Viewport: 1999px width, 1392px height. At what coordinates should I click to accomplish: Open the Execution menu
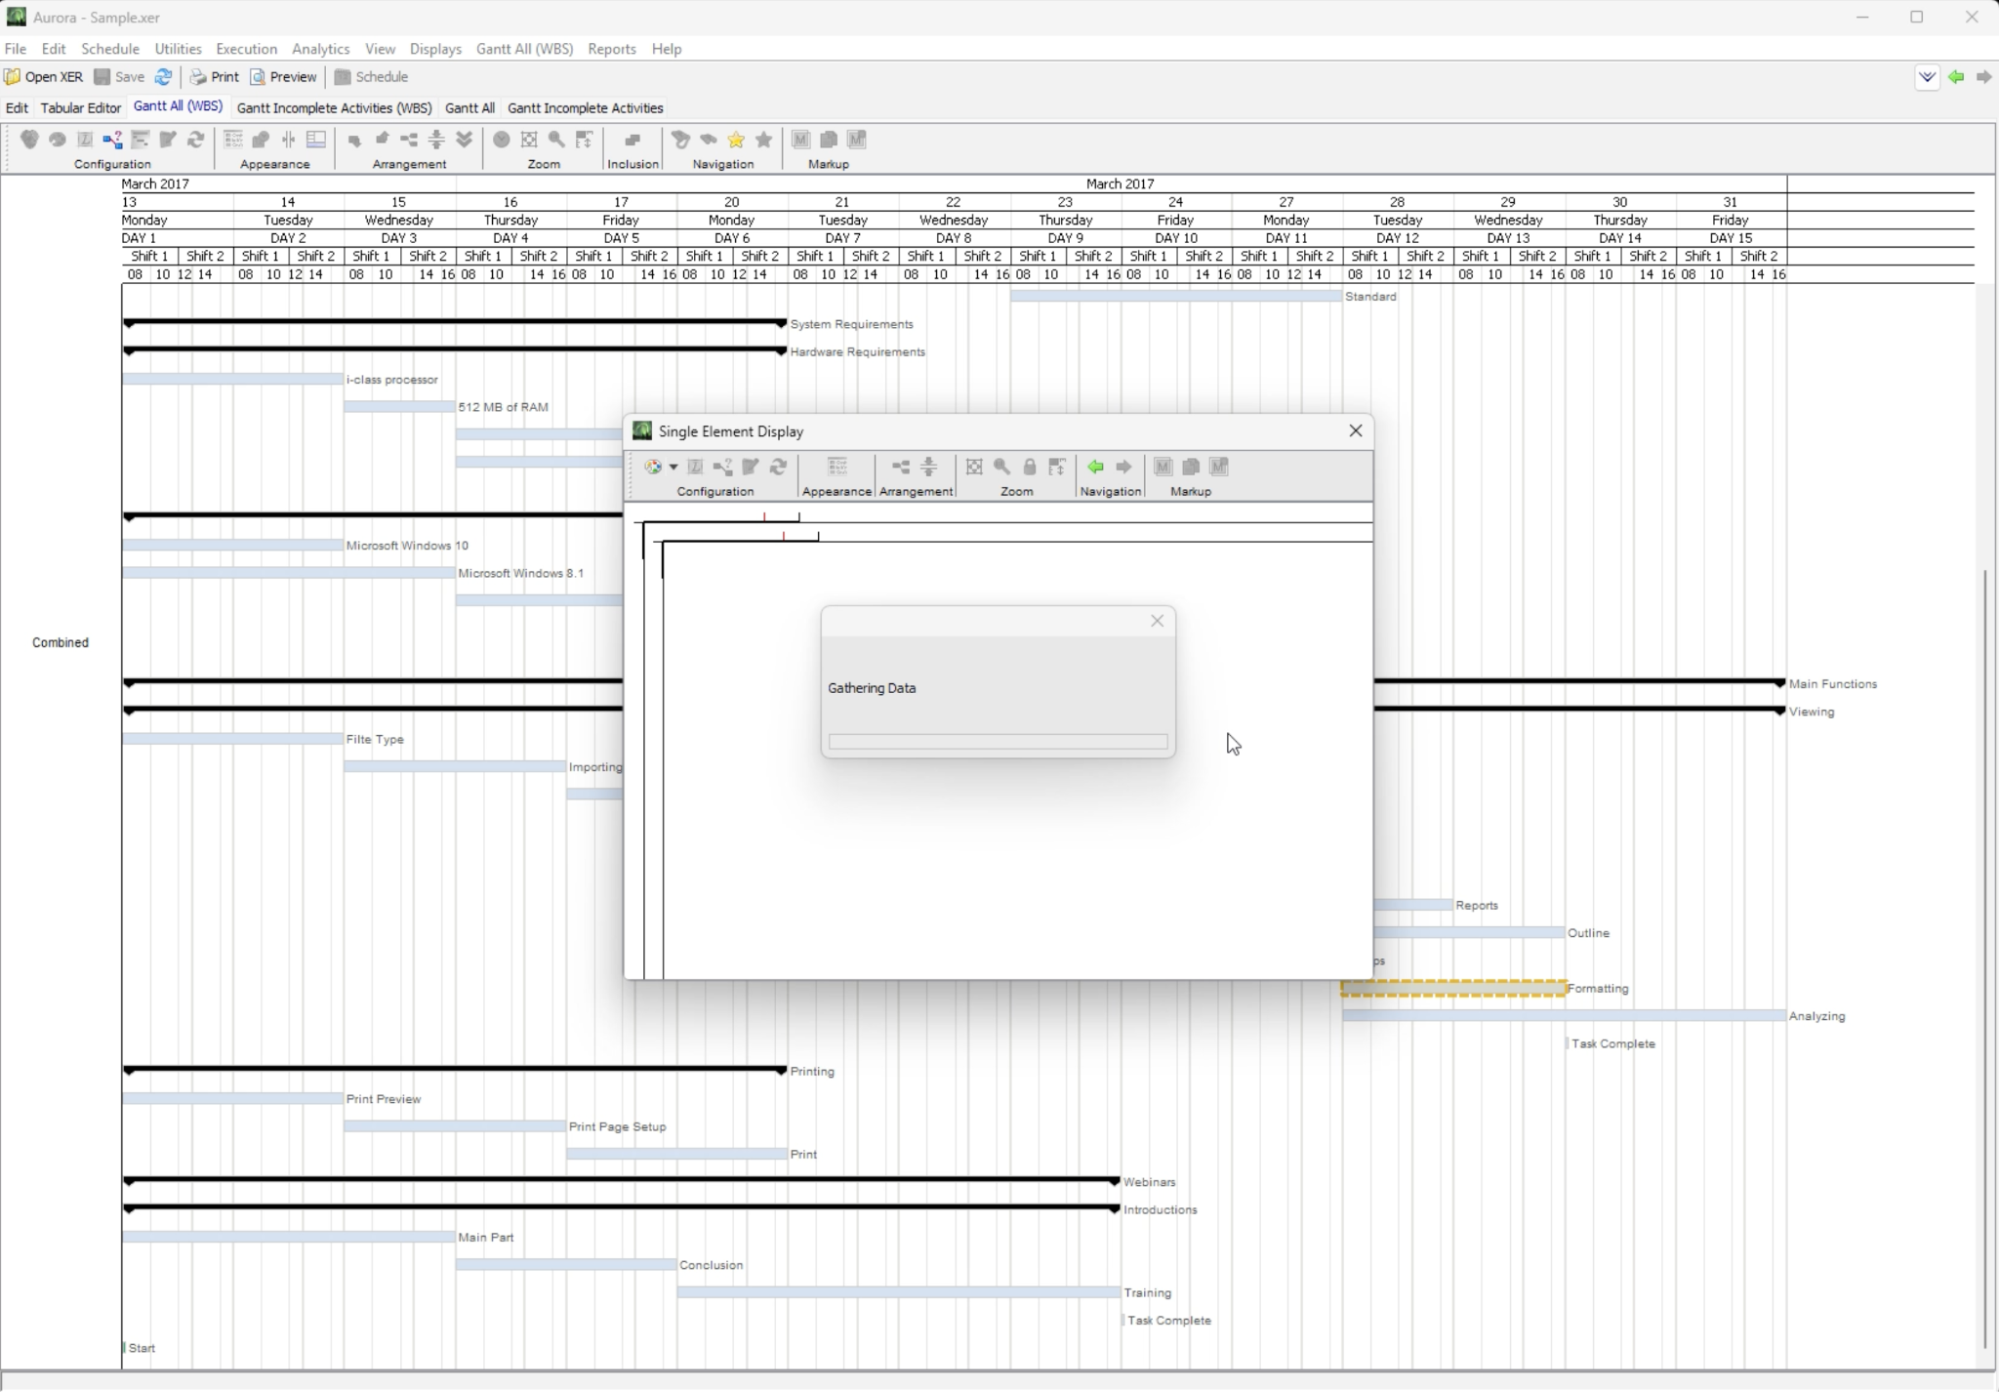click(246, 48)
